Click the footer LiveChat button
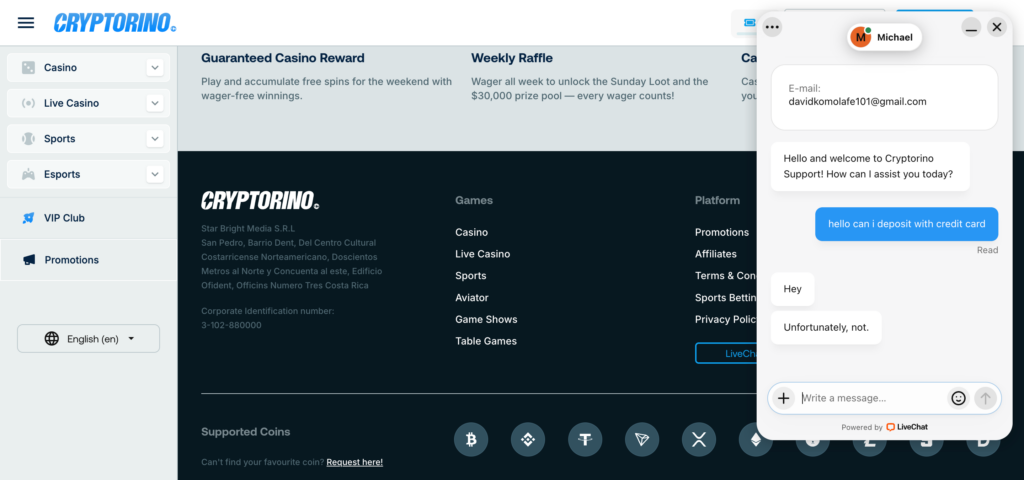This screenshot has width=1024, height=480. point(726,353)
